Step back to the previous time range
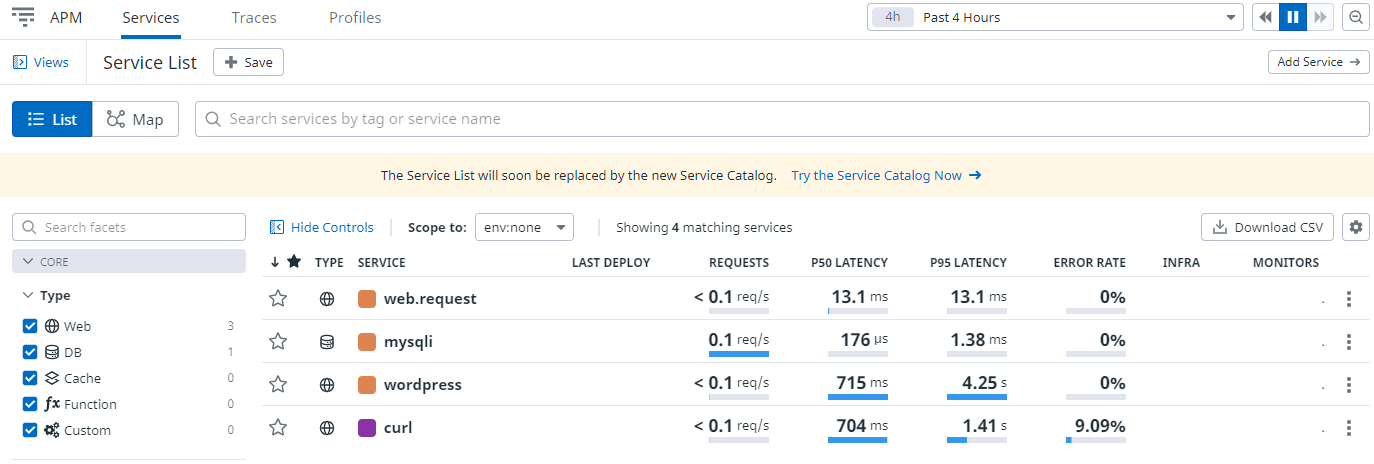Screen dimensions: 1374x464 [1265, 17]
